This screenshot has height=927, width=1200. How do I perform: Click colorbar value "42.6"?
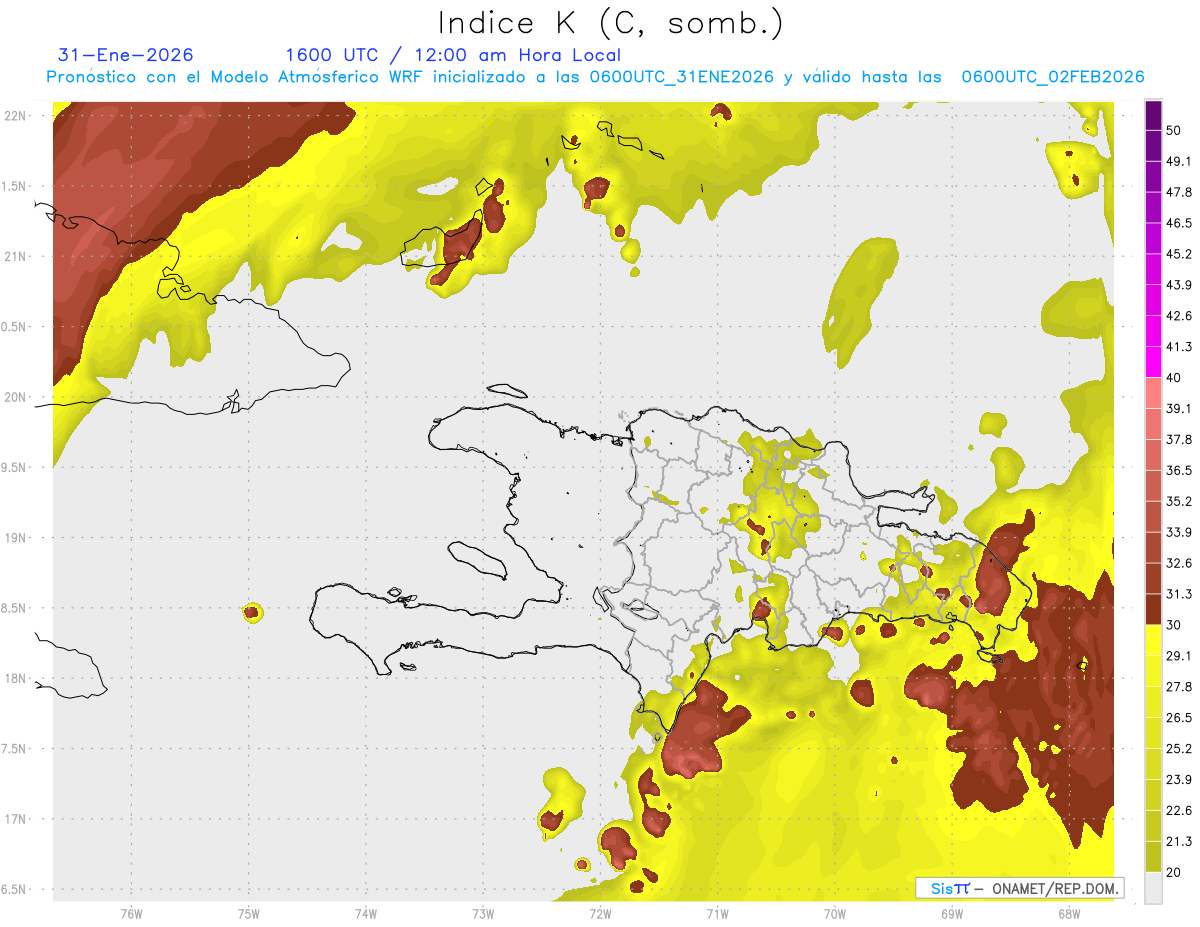[1179, 316]
